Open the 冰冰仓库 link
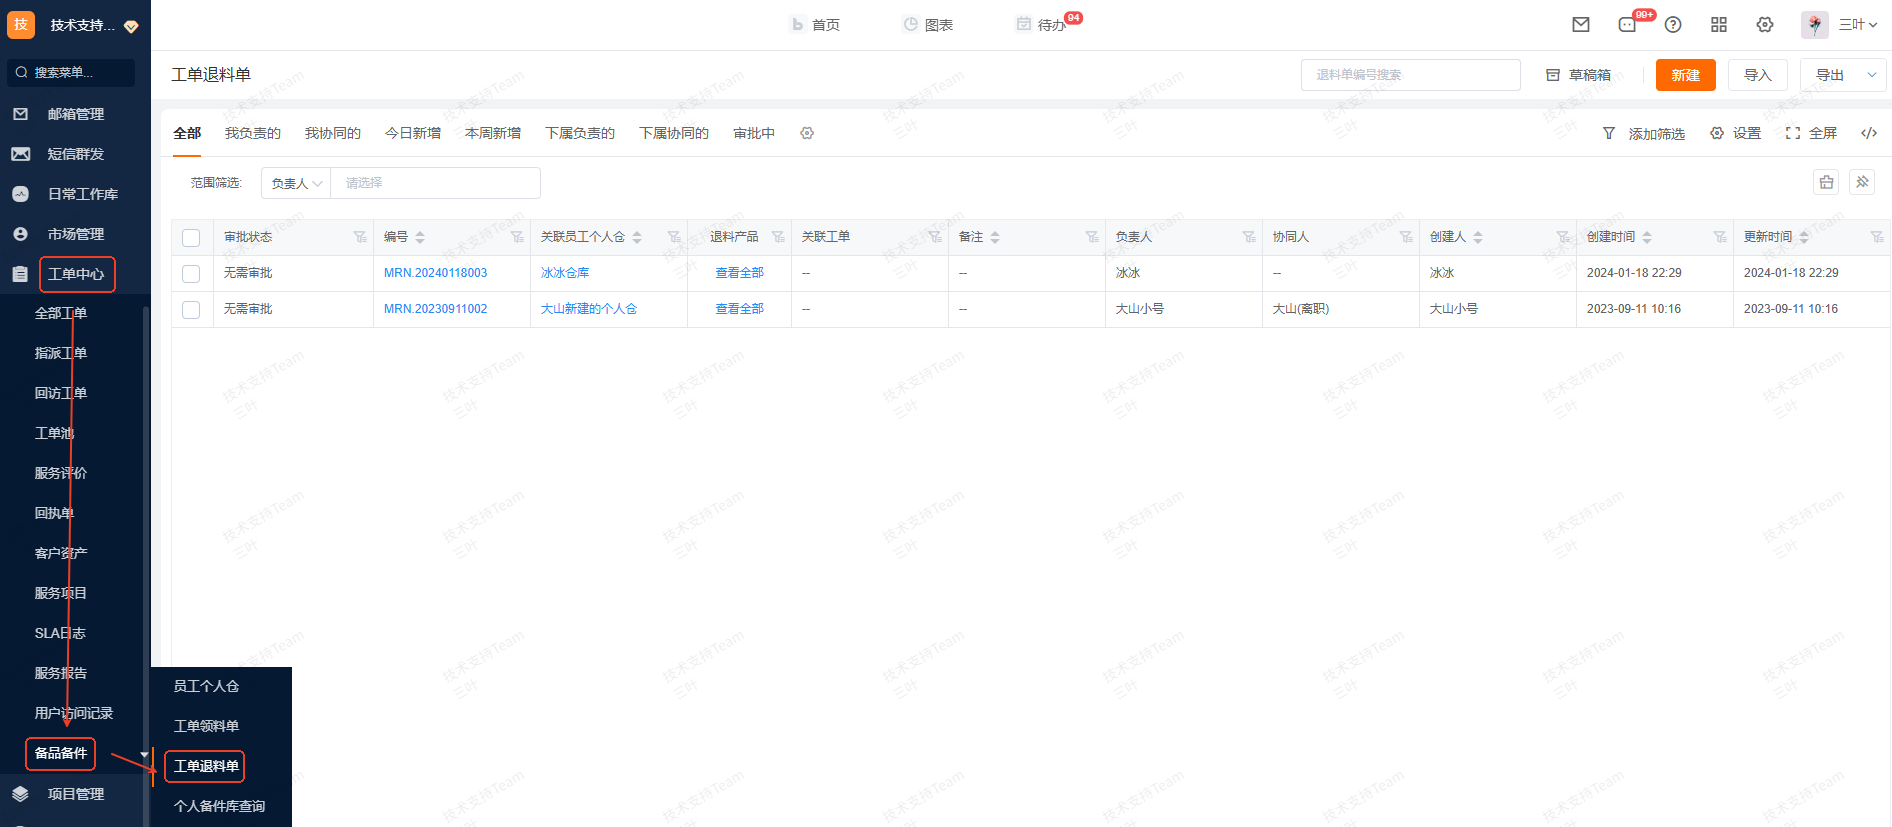Viewport: 1892px width, 827px height. tap(565, 273)
